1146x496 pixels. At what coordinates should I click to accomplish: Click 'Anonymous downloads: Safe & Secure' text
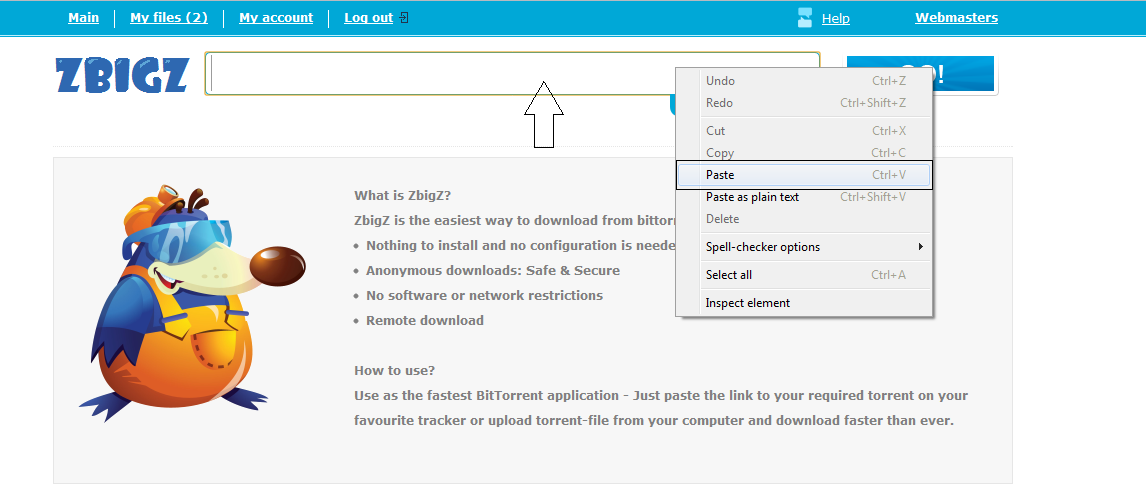pyautogui.click(x=493, y=270)
